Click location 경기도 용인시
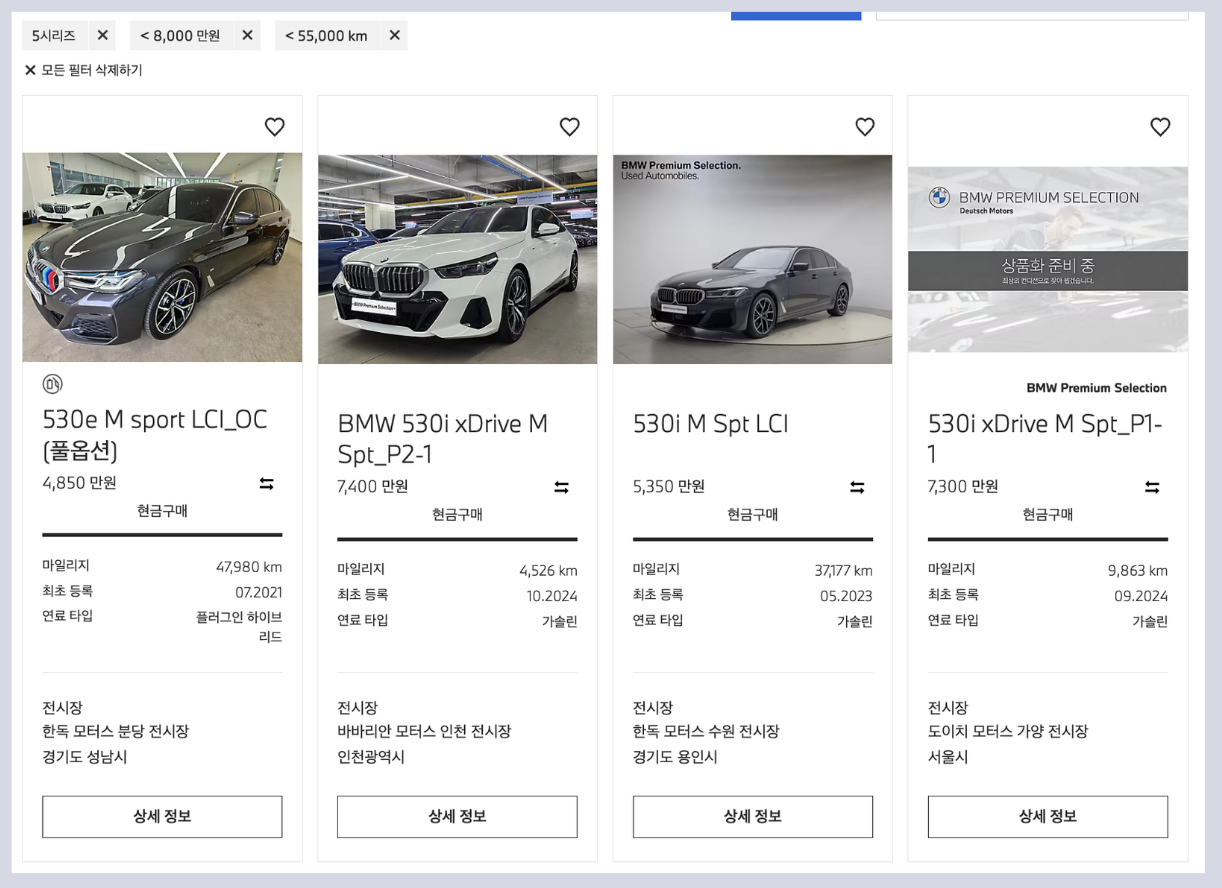The height and width of the screenshot is (888, 1222). click(x=675, y=757)
